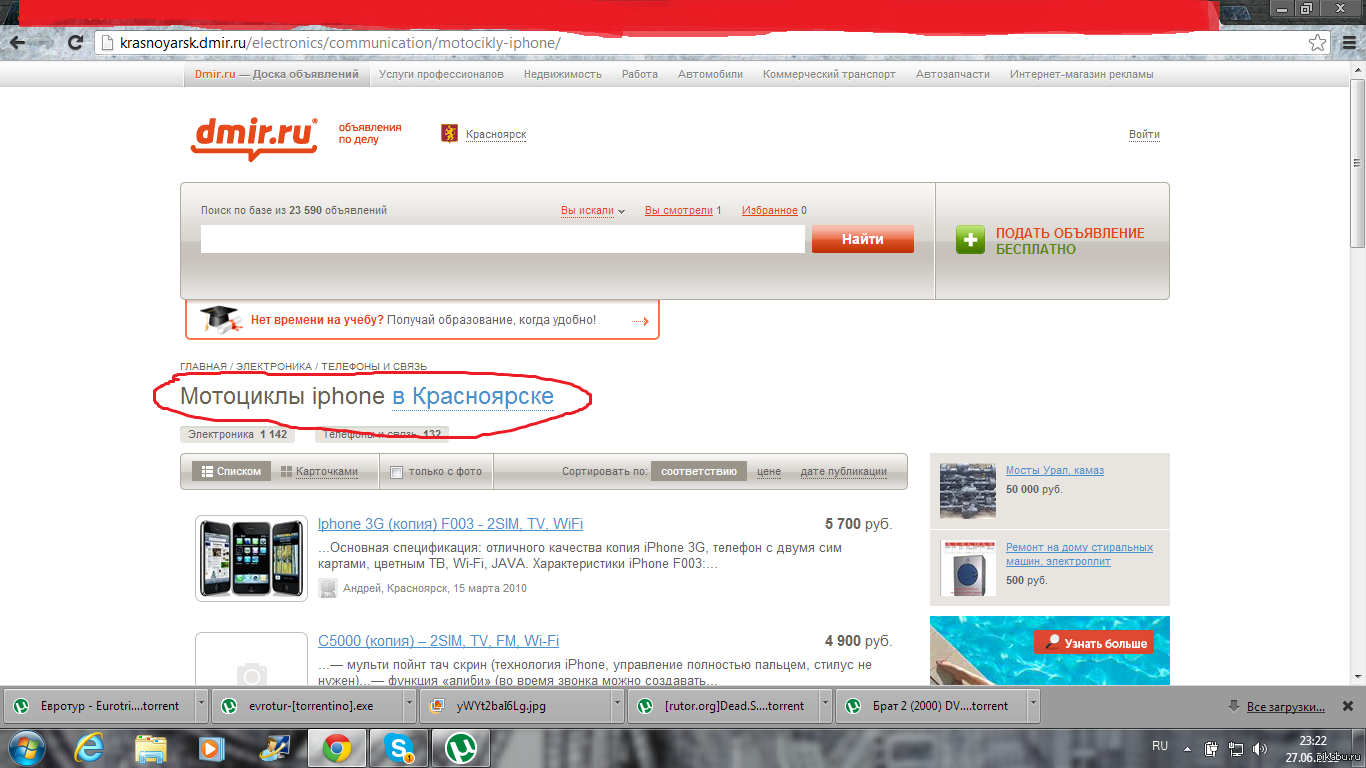Open dropdown arrow for Брат 2 torrent
Image resolution: width=1366 pixels, height=768 pixels.
tap(1033, 705)
